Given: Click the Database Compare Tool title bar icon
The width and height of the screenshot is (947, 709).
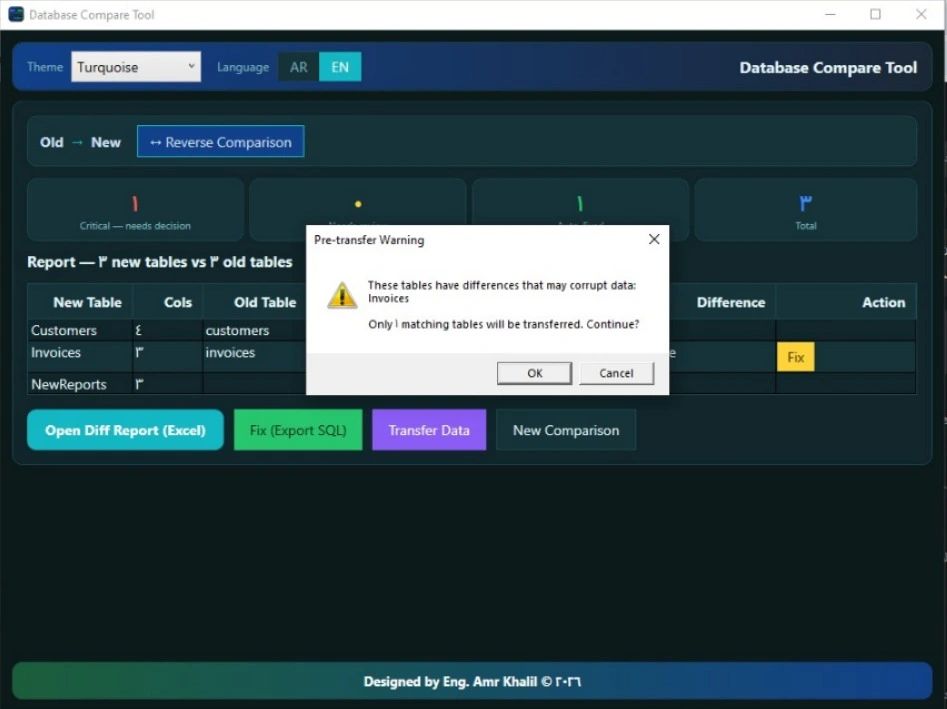Looking at the screenshot, I should [16, 14].
